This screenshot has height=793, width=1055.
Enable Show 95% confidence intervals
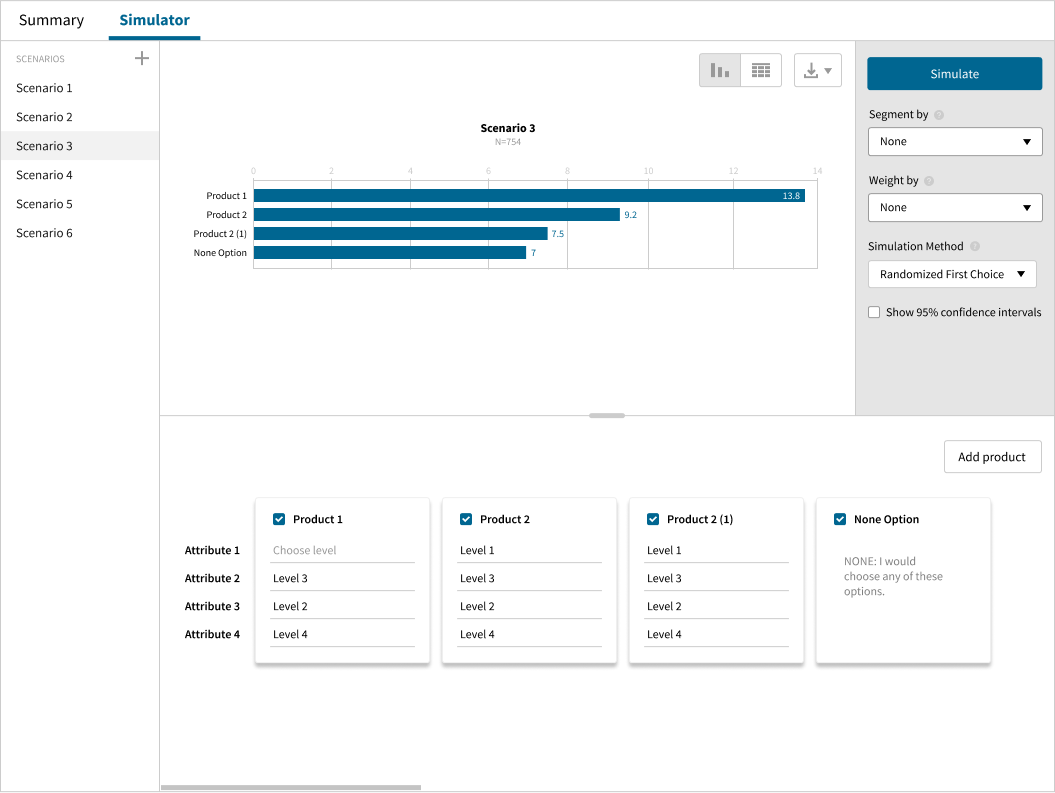pyautogui.click(x=874, y=312)
